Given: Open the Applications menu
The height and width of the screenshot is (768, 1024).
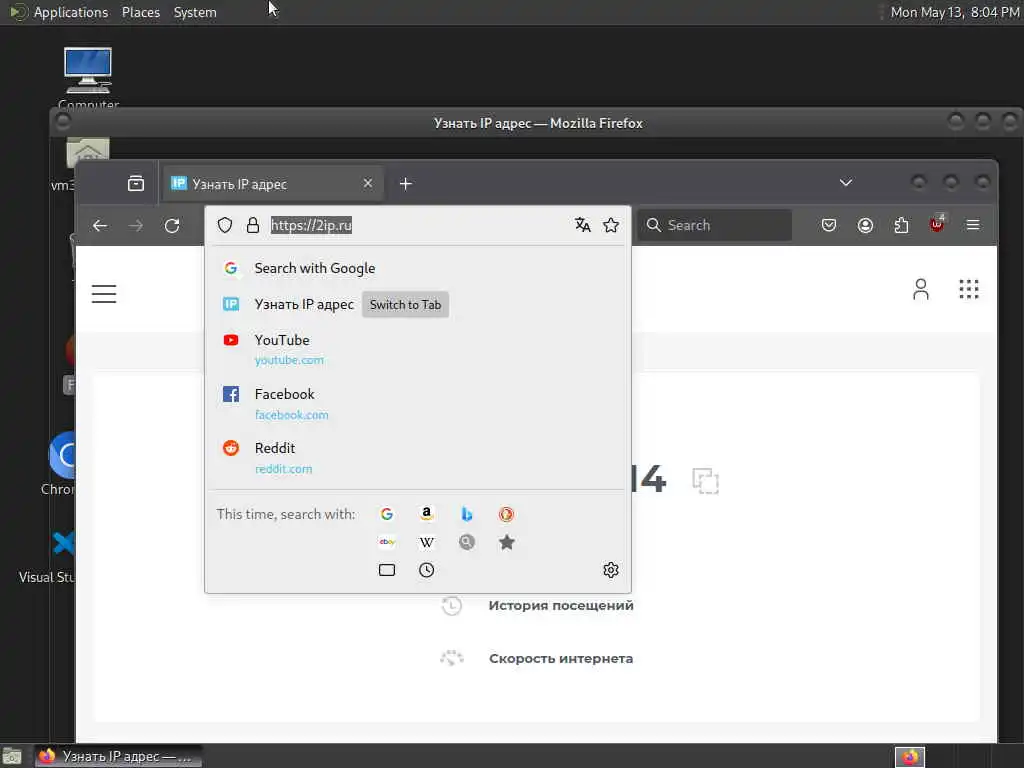Looking at the screenshot, I should [71, 12].
